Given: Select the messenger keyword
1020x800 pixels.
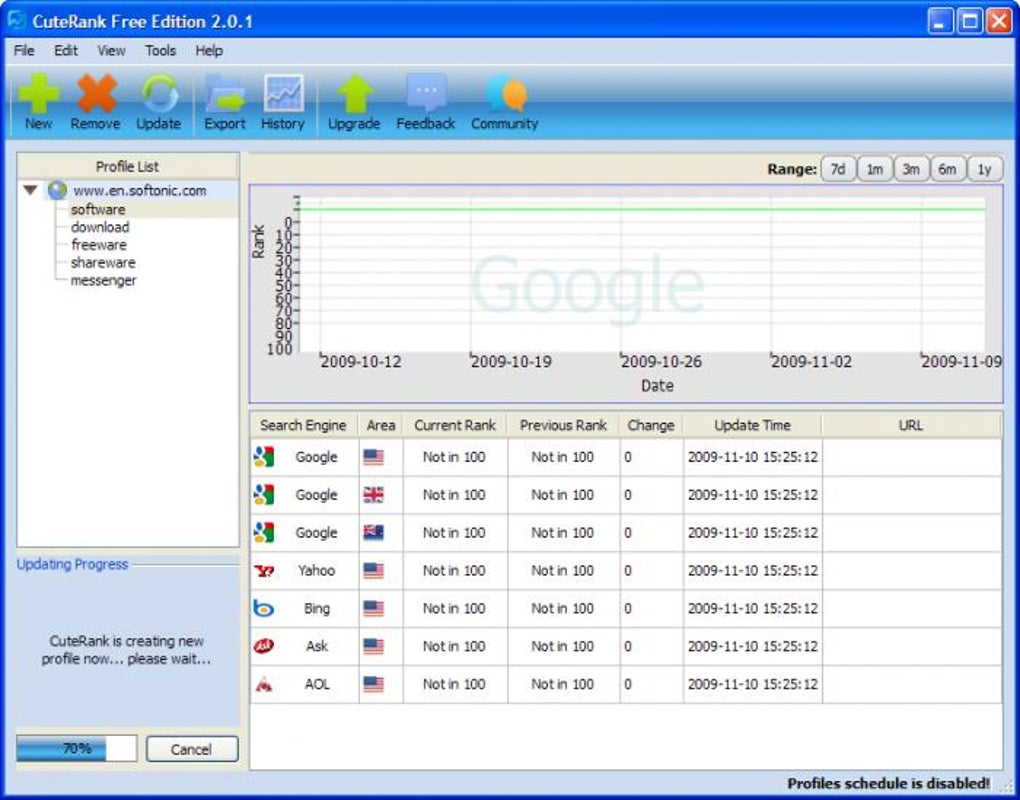Looking at the screenshot, I should tap(103, 281).
